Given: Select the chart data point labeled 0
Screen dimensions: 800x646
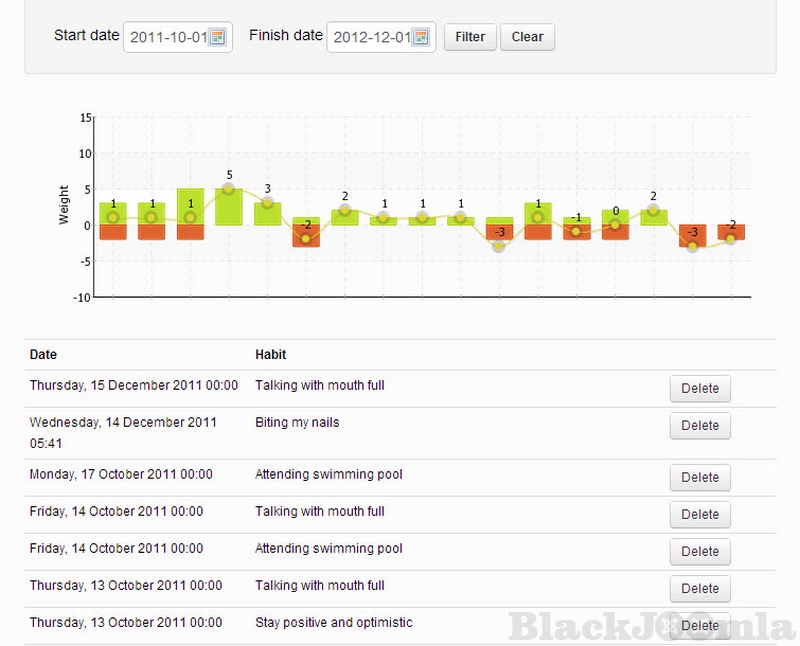Looking at the screenshot, I should tap(615, 225).
